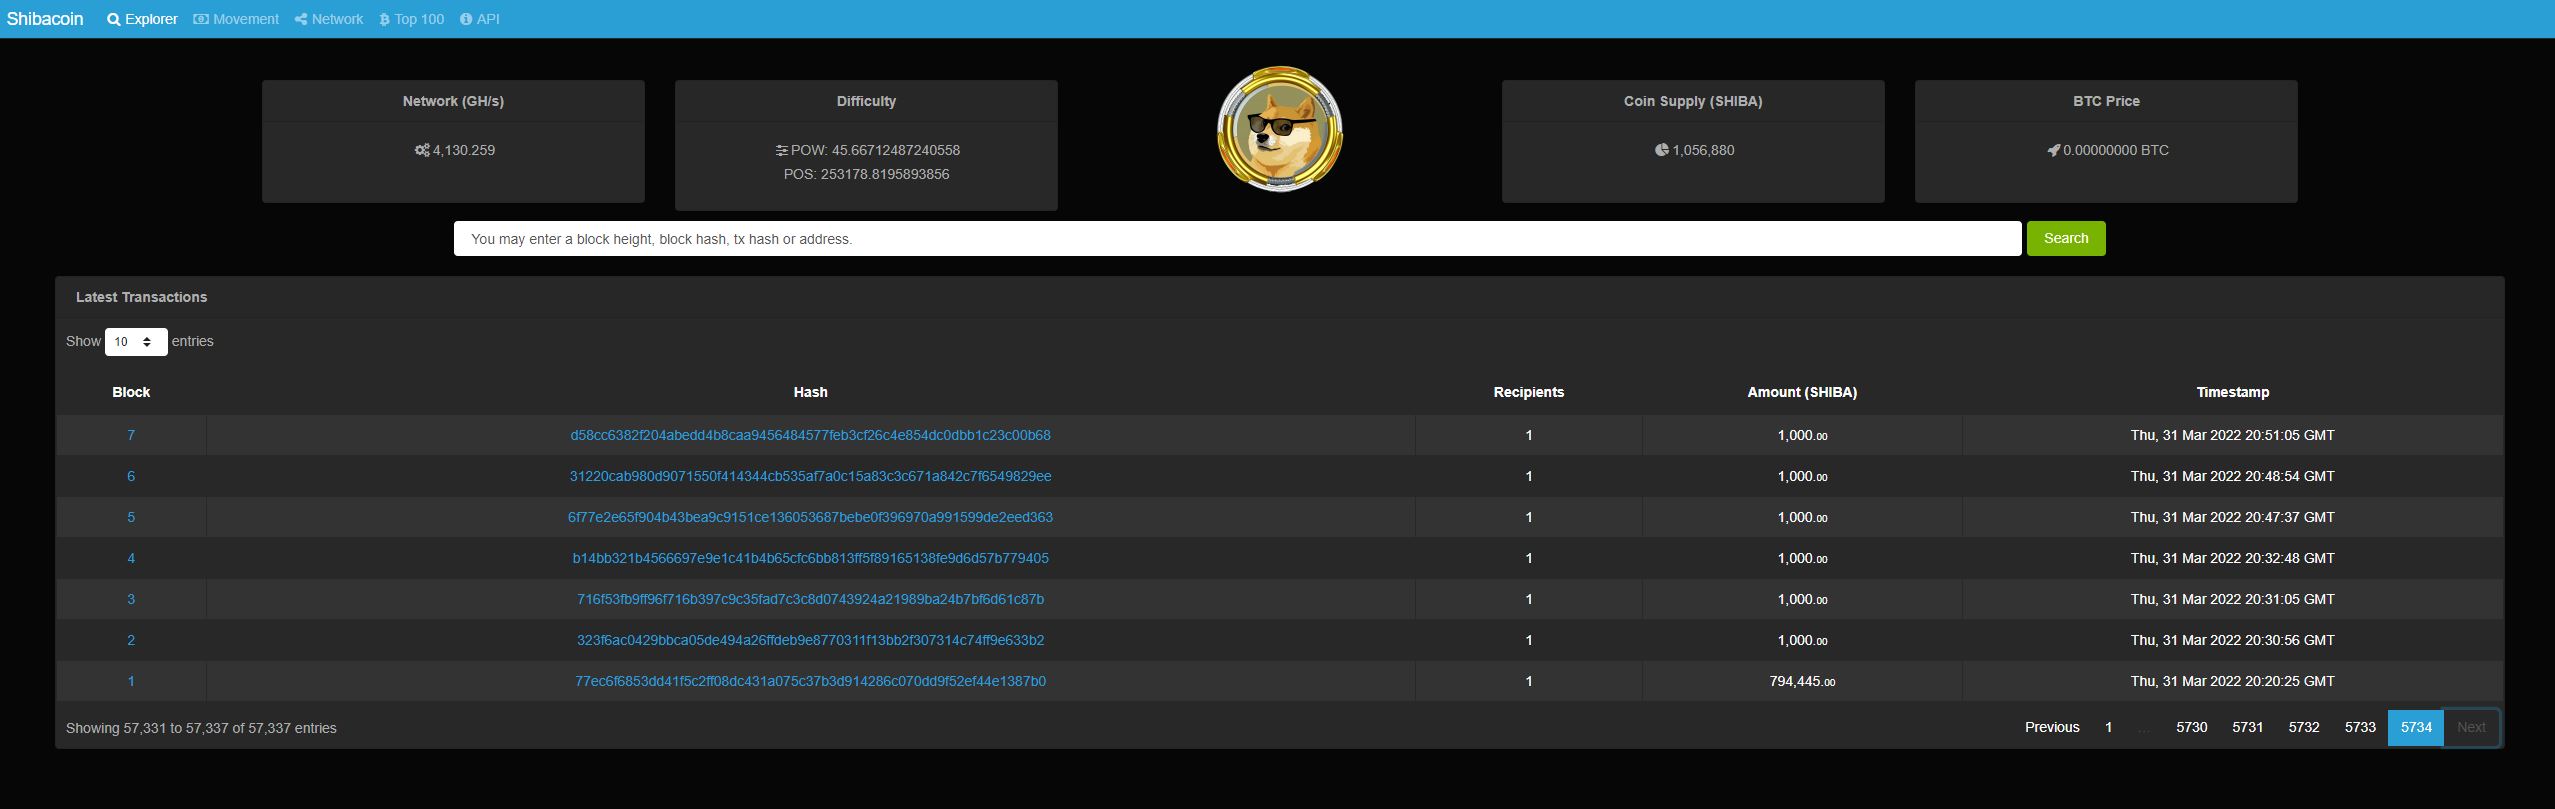Sort by the Block column header
Image resolution: width=2555 pixels, height=809 pixels.
coord(131,392)
